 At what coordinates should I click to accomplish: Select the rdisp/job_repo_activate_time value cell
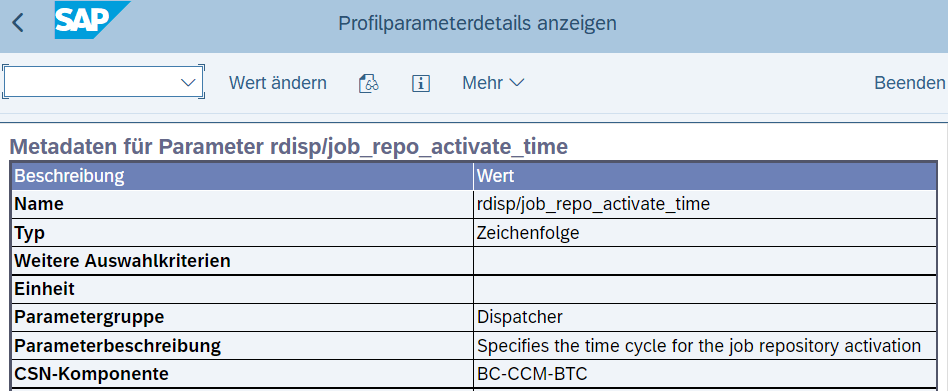[705, 204]
